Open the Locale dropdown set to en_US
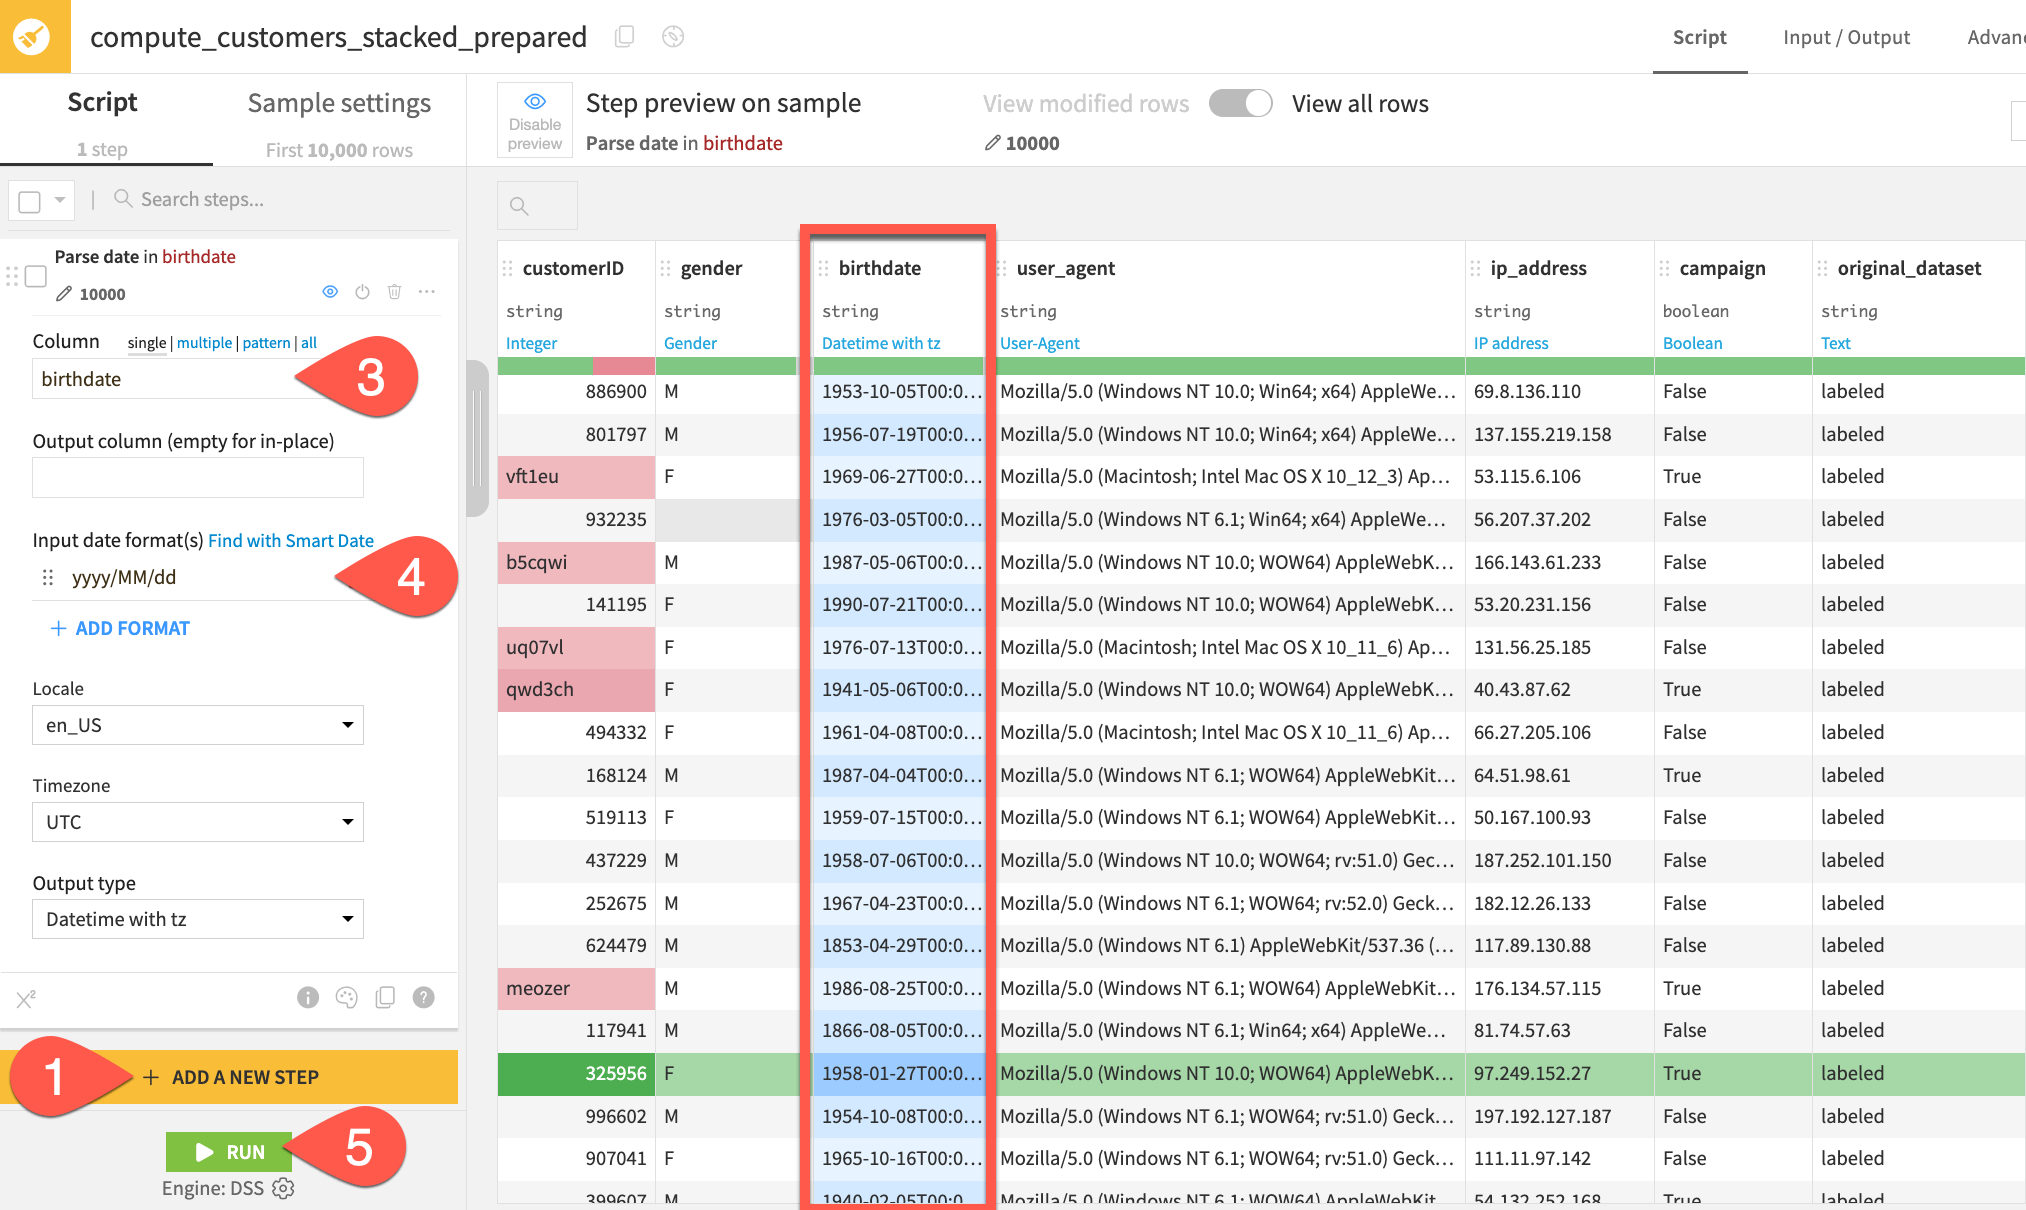2026x1210 pixels. [197, 724]
